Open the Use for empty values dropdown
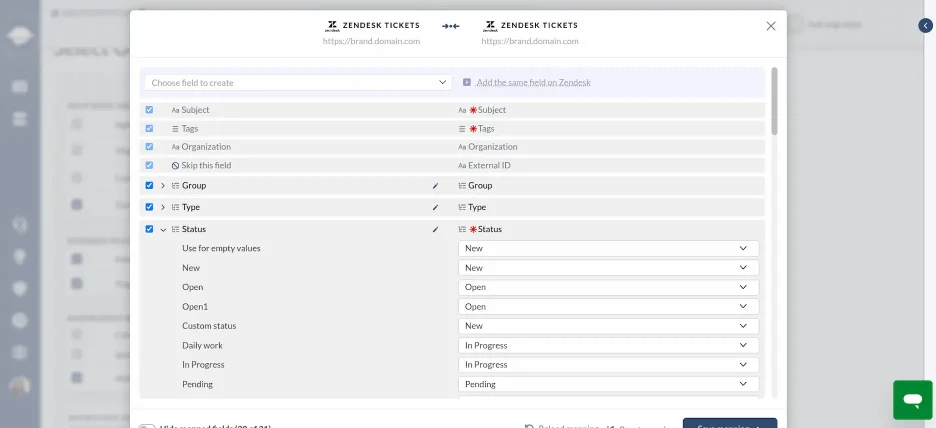Image resolution: width=936 pixels, height=428 pixels. pyautogui.click(x=608, y=248)
